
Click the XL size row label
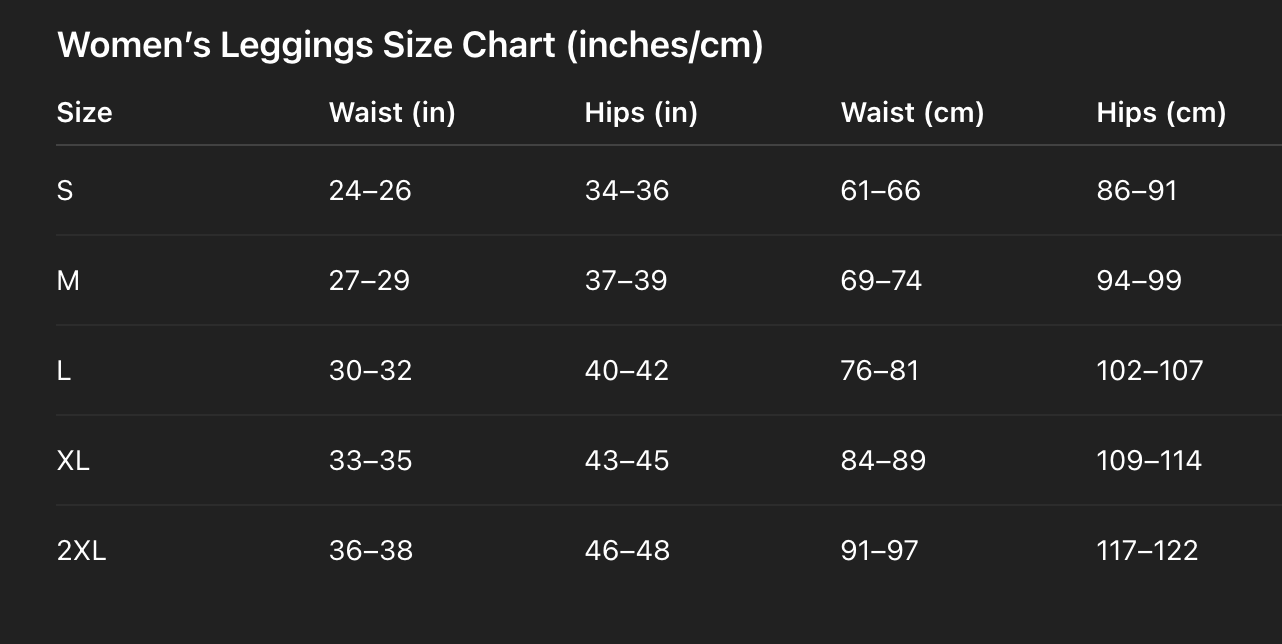click(73, 460)
